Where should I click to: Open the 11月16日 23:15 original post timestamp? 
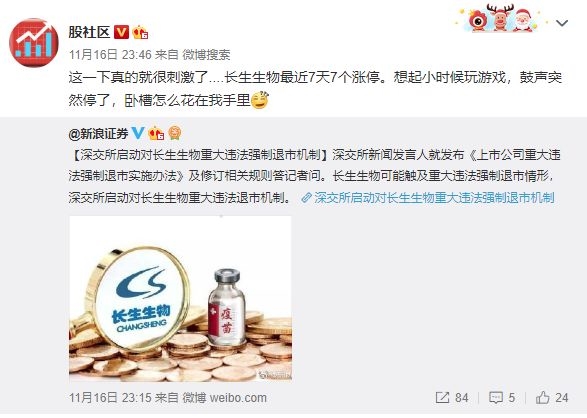pos(110,398)
